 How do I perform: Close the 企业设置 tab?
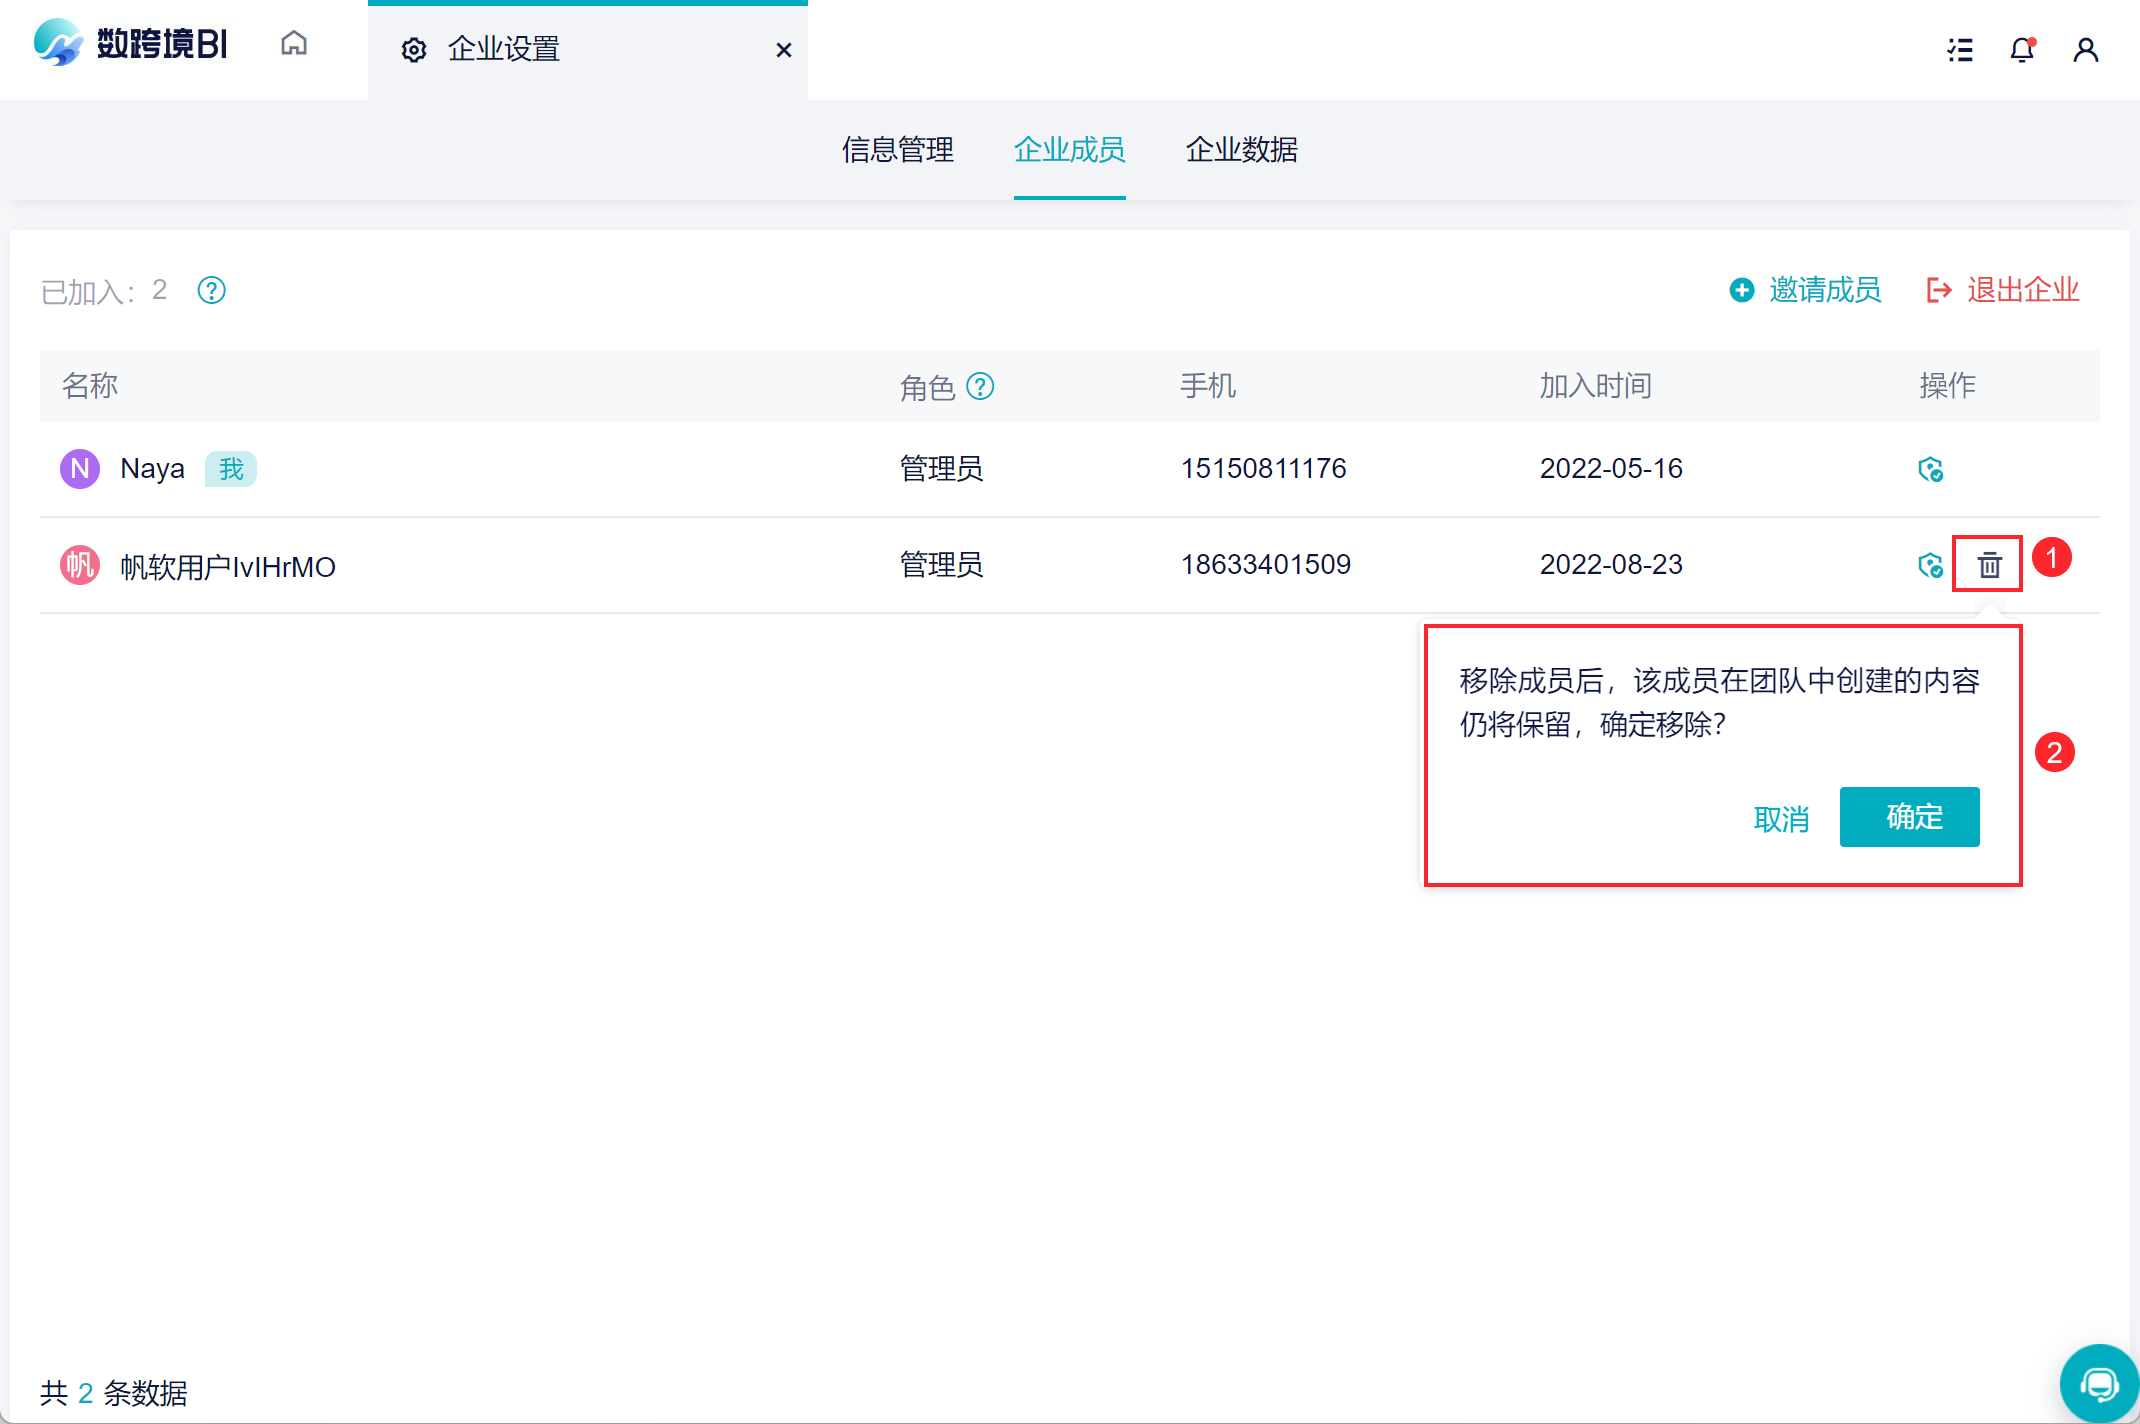point(784,50)
